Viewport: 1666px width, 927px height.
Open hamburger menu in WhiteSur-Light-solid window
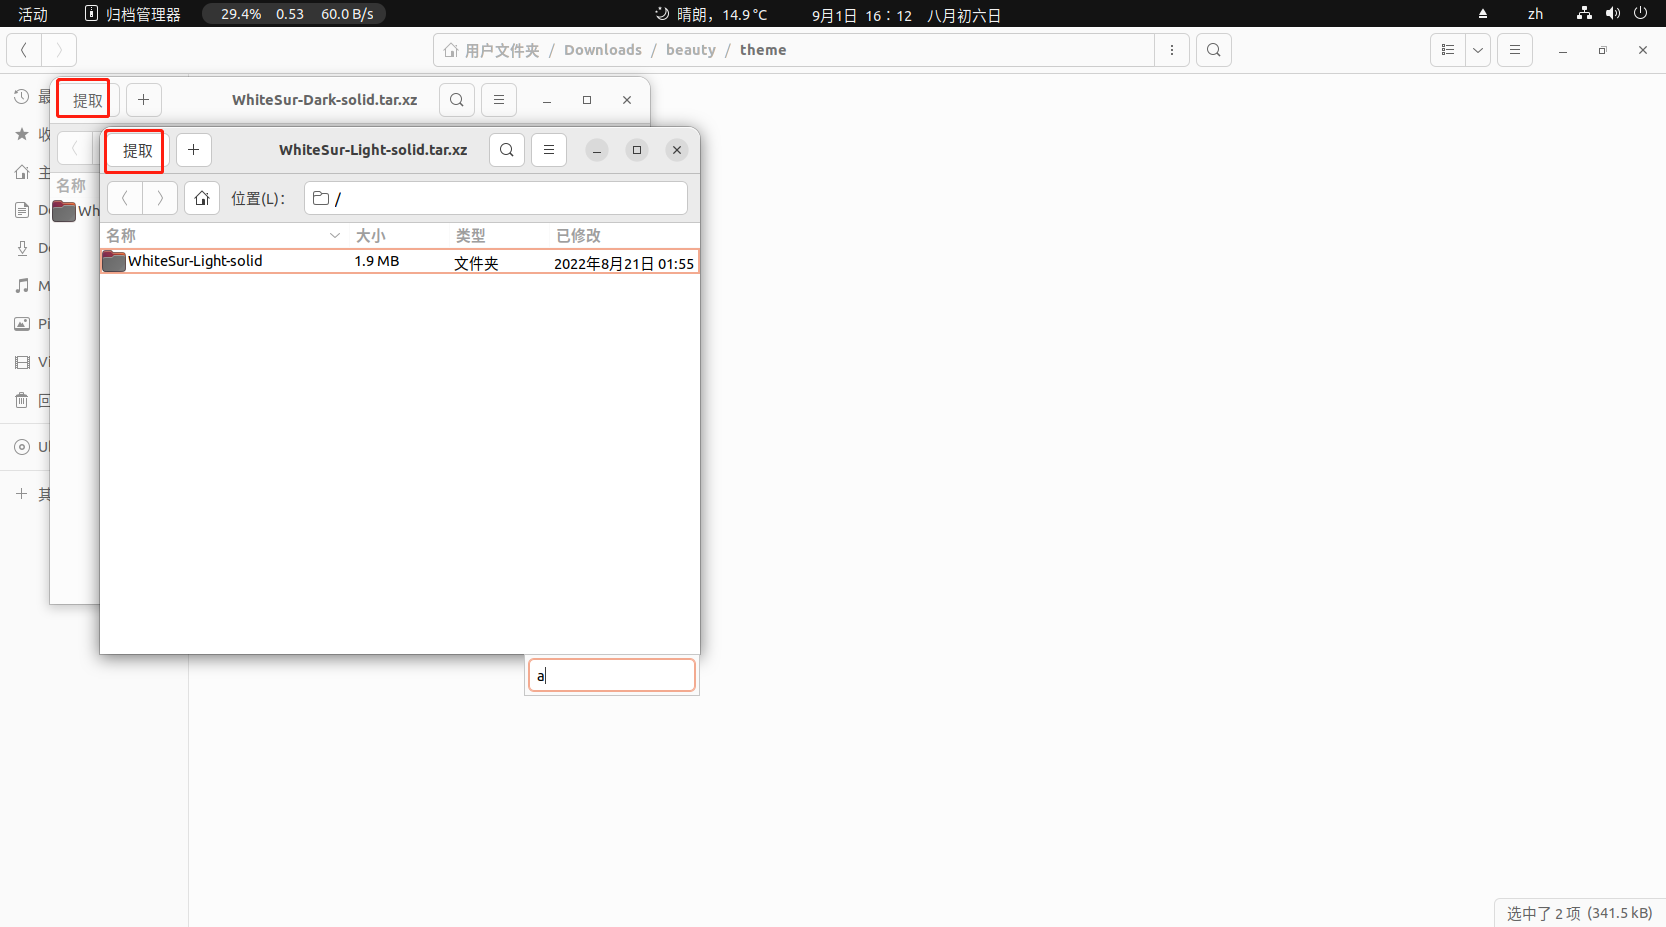(549, 150)
